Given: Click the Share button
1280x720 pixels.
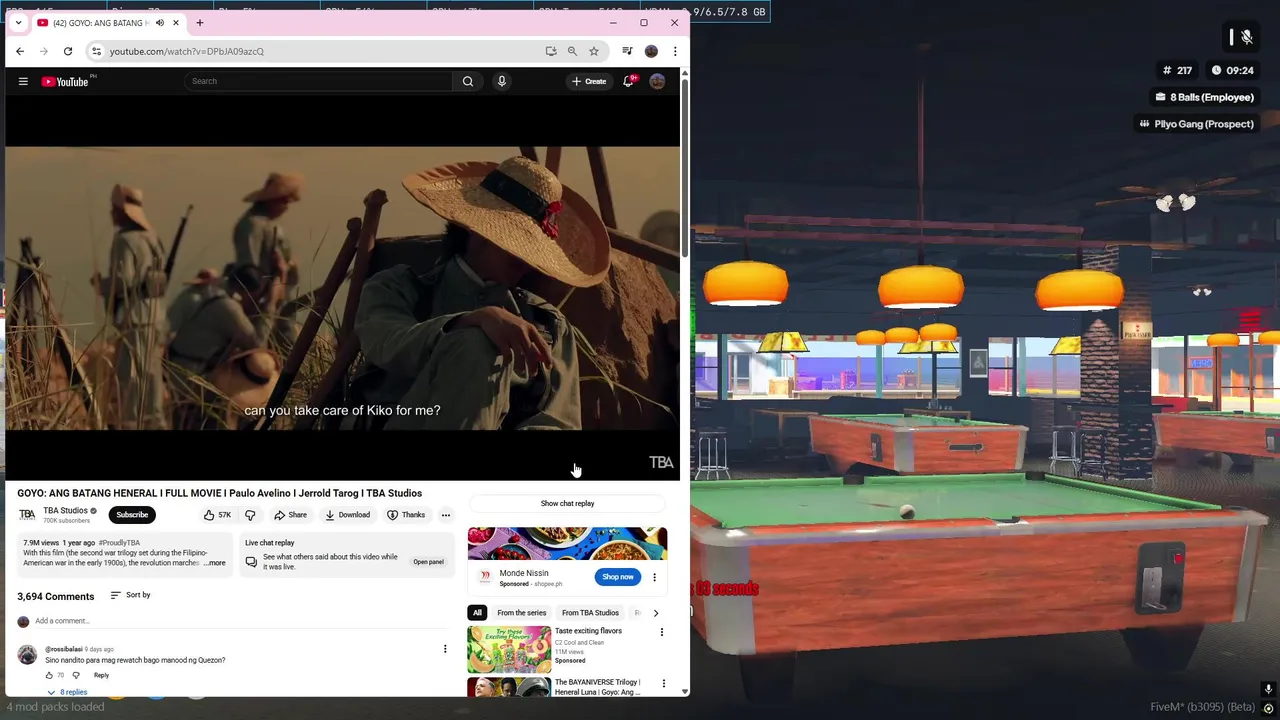Looking at the screenshot, I should pyautogui.click(x=291, y=515).
